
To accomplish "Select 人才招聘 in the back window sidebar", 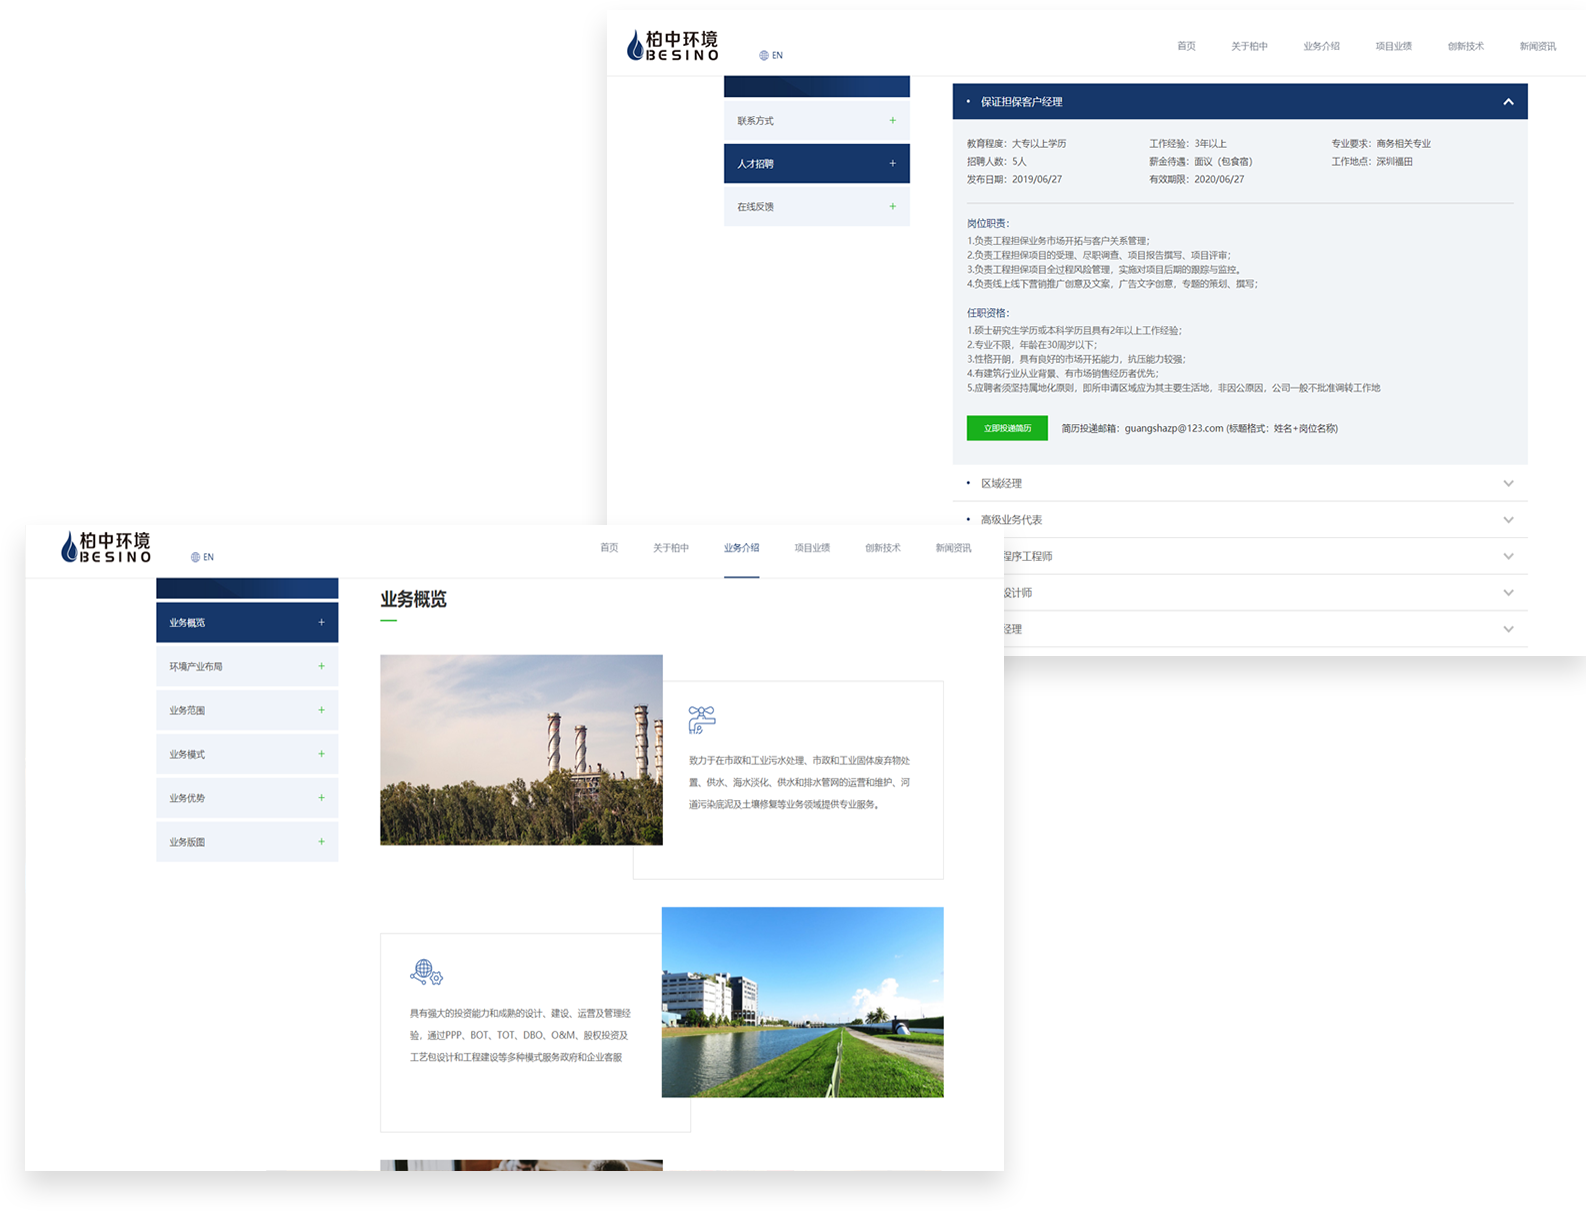I will pyautogui.click(x=816, y=164).
